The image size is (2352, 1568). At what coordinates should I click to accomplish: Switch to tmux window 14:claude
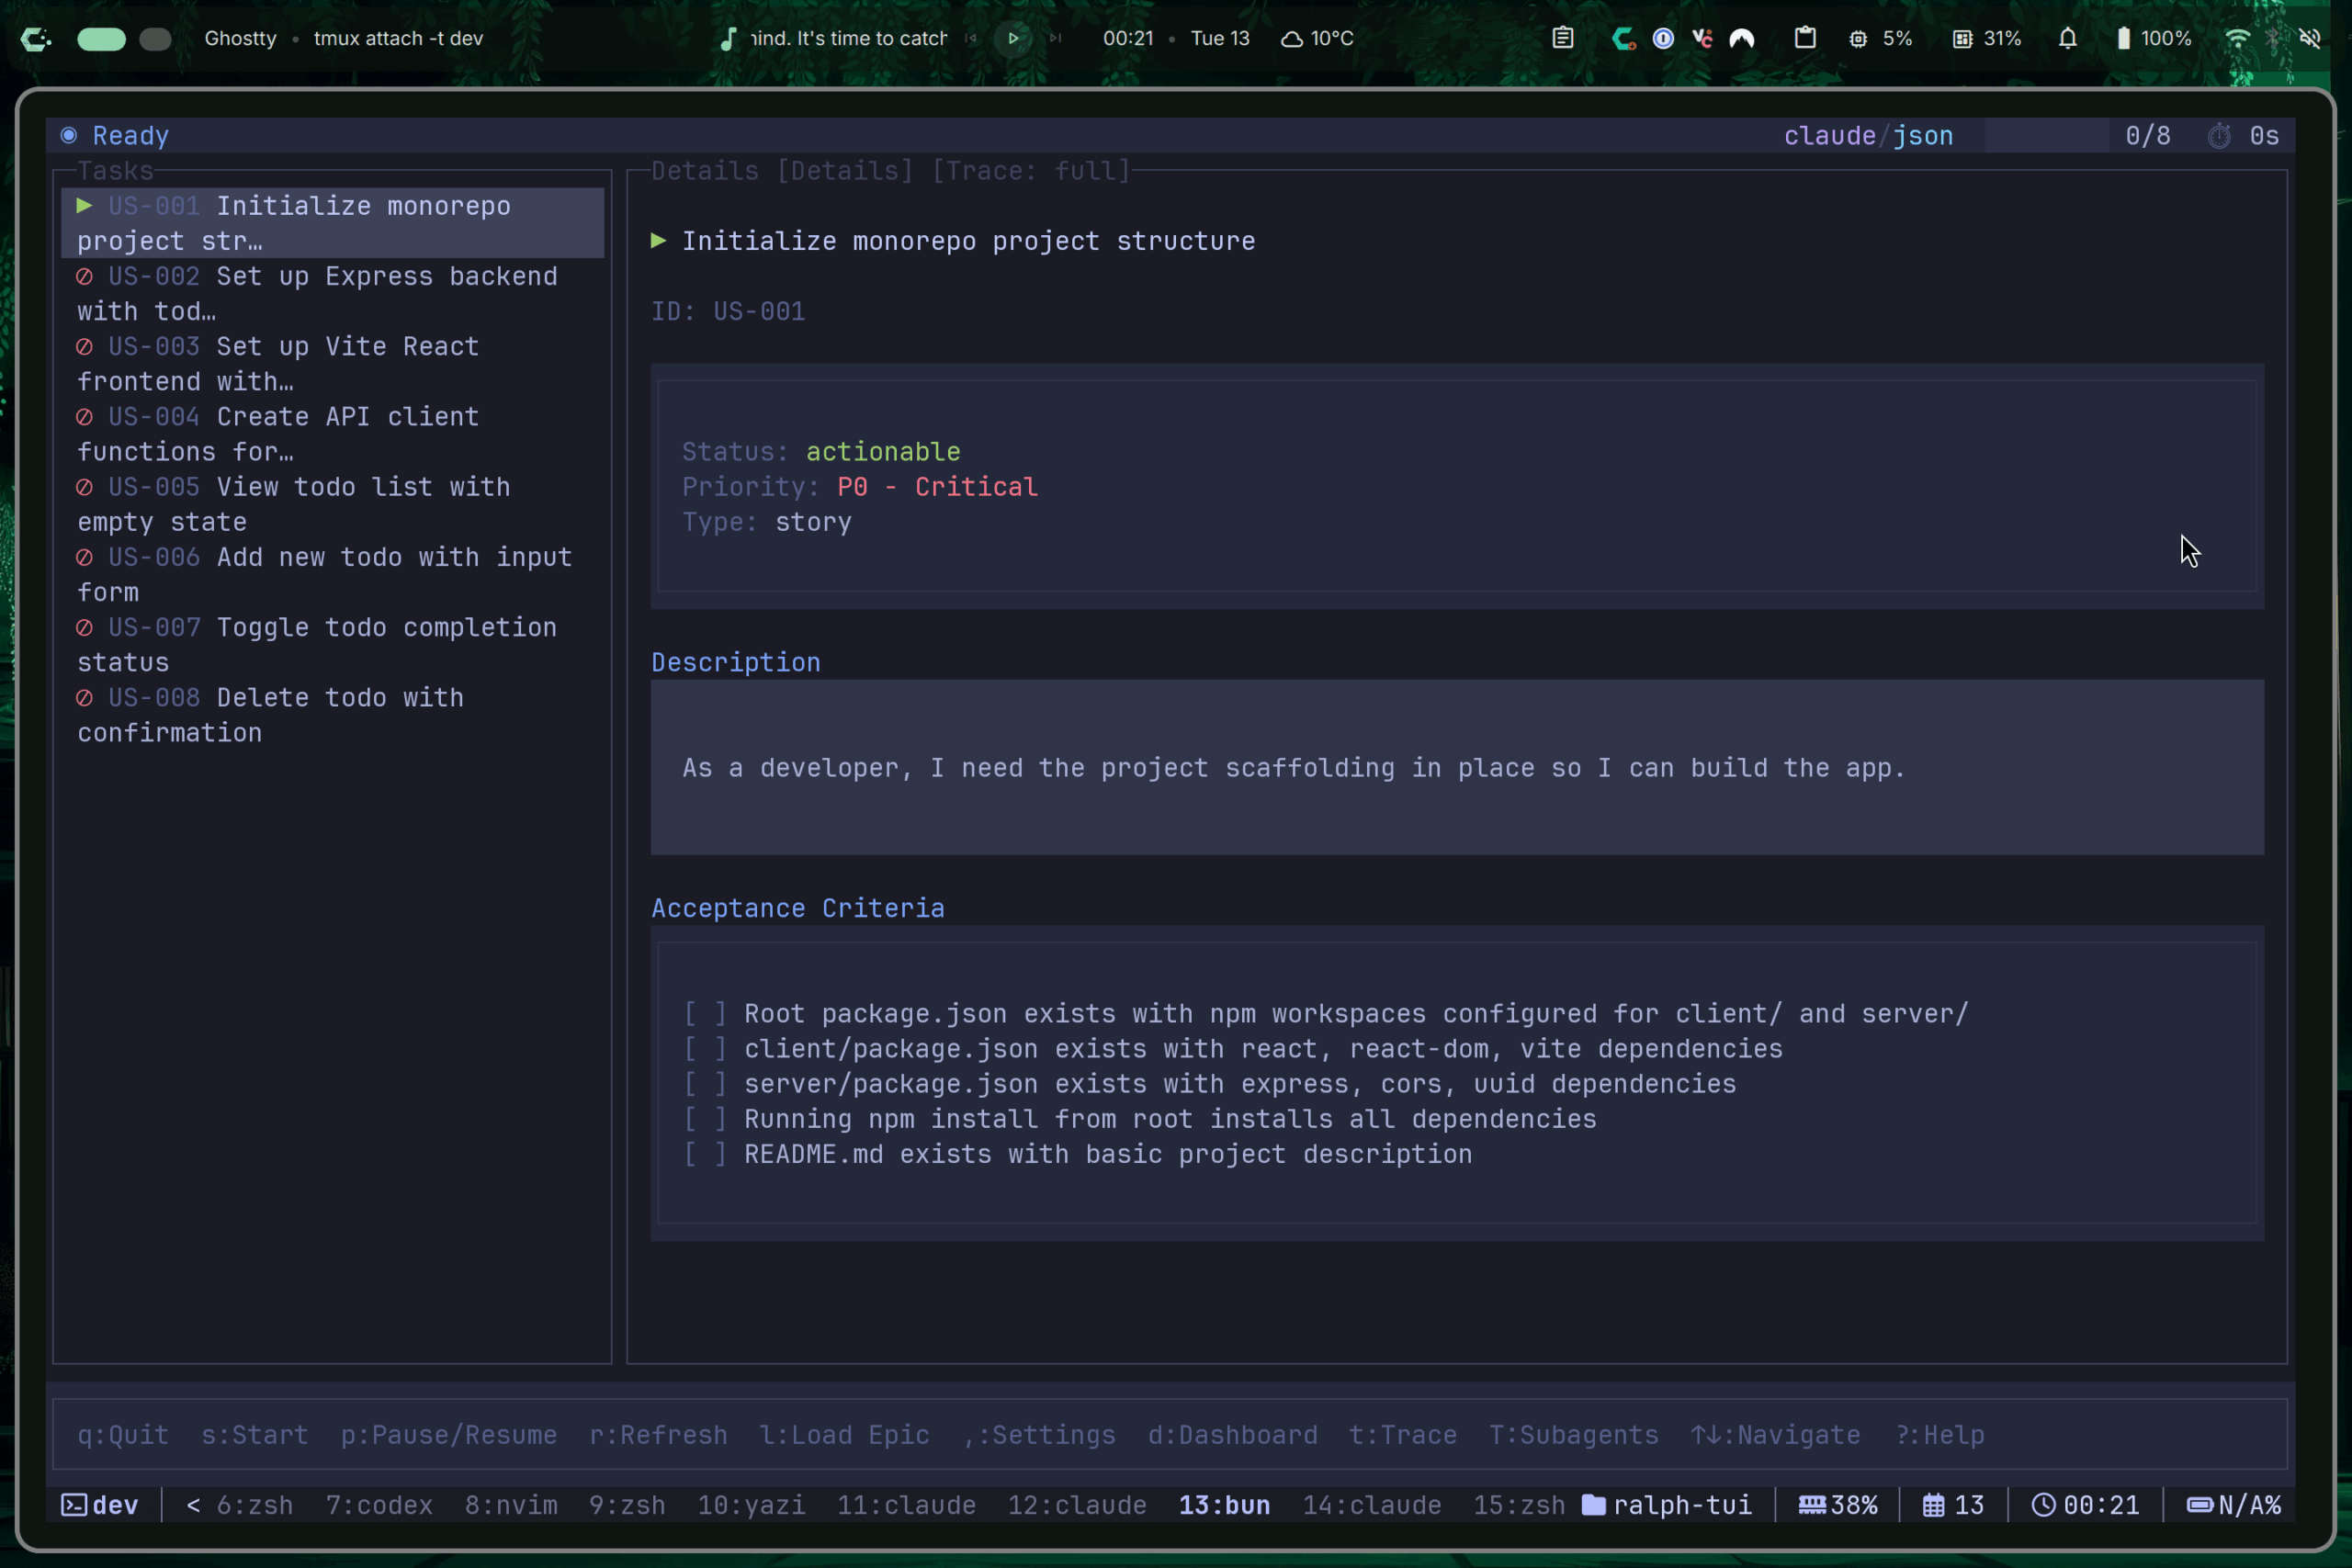[1371, 1505]
